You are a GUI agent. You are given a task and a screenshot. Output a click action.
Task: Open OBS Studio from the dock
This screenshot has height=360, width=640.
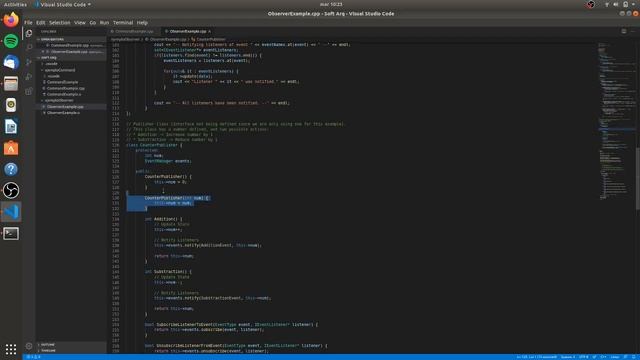coord(11,190)
